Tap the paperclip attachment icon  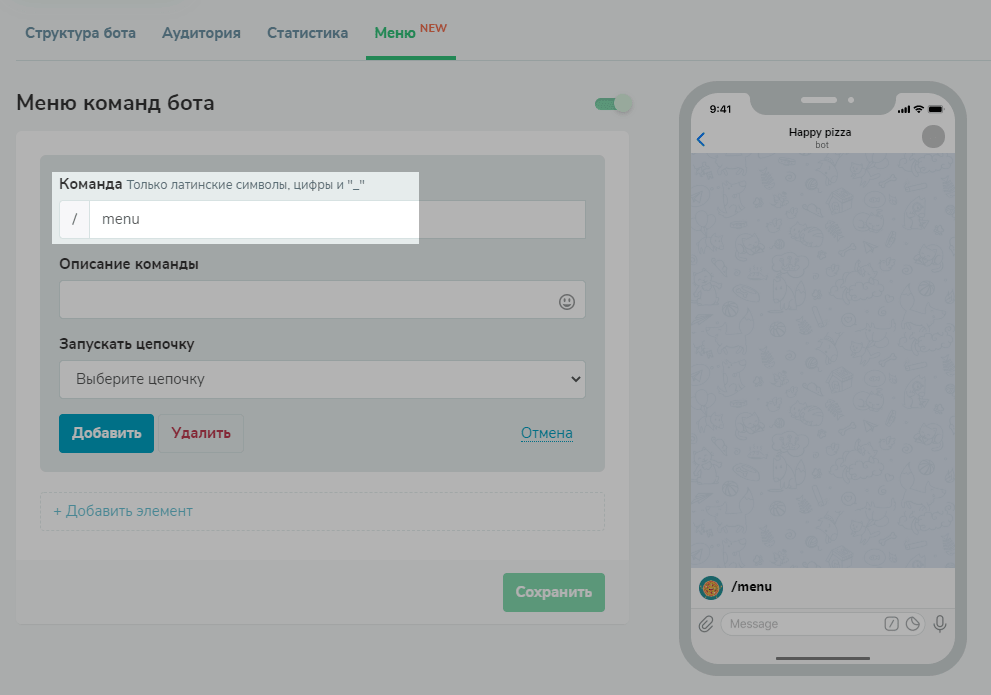[x=706, y=624]
